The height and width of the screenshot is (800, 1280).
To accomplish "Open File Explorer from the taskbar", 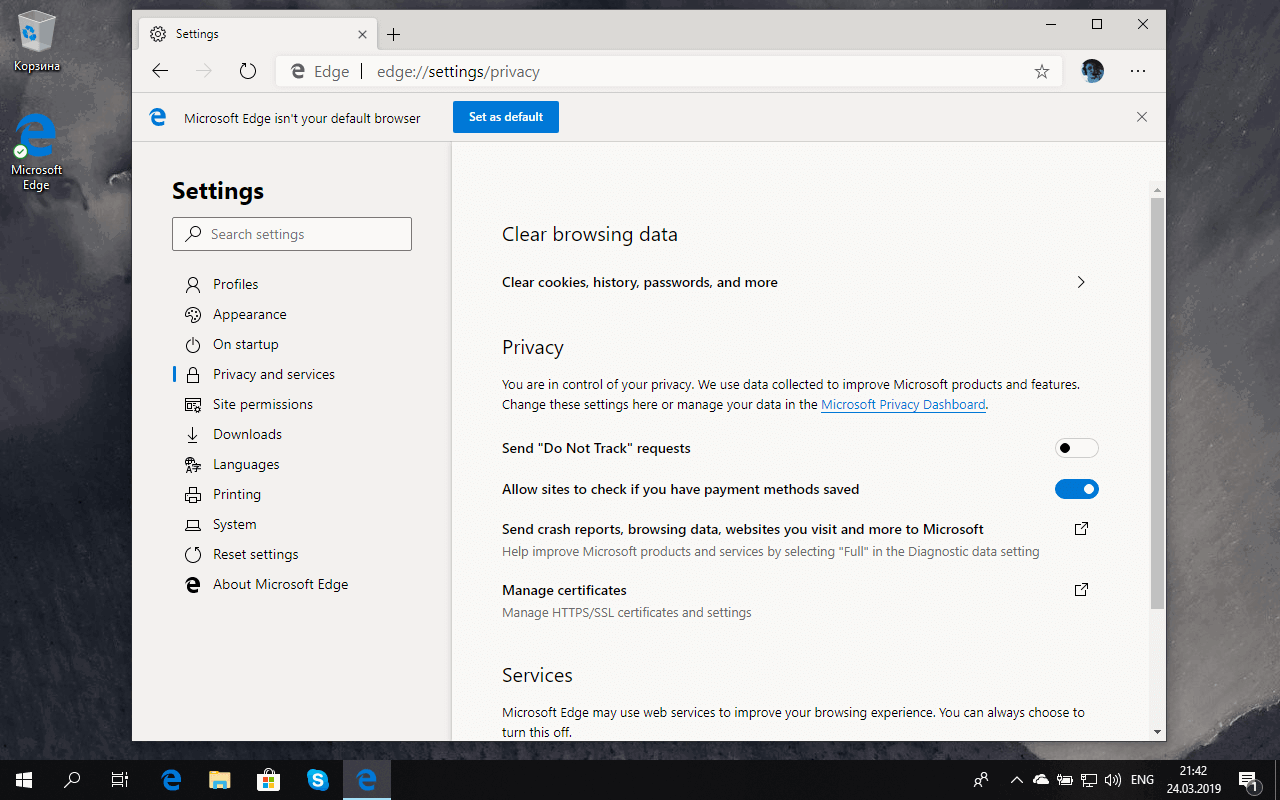I will click(x=220, y=780).
